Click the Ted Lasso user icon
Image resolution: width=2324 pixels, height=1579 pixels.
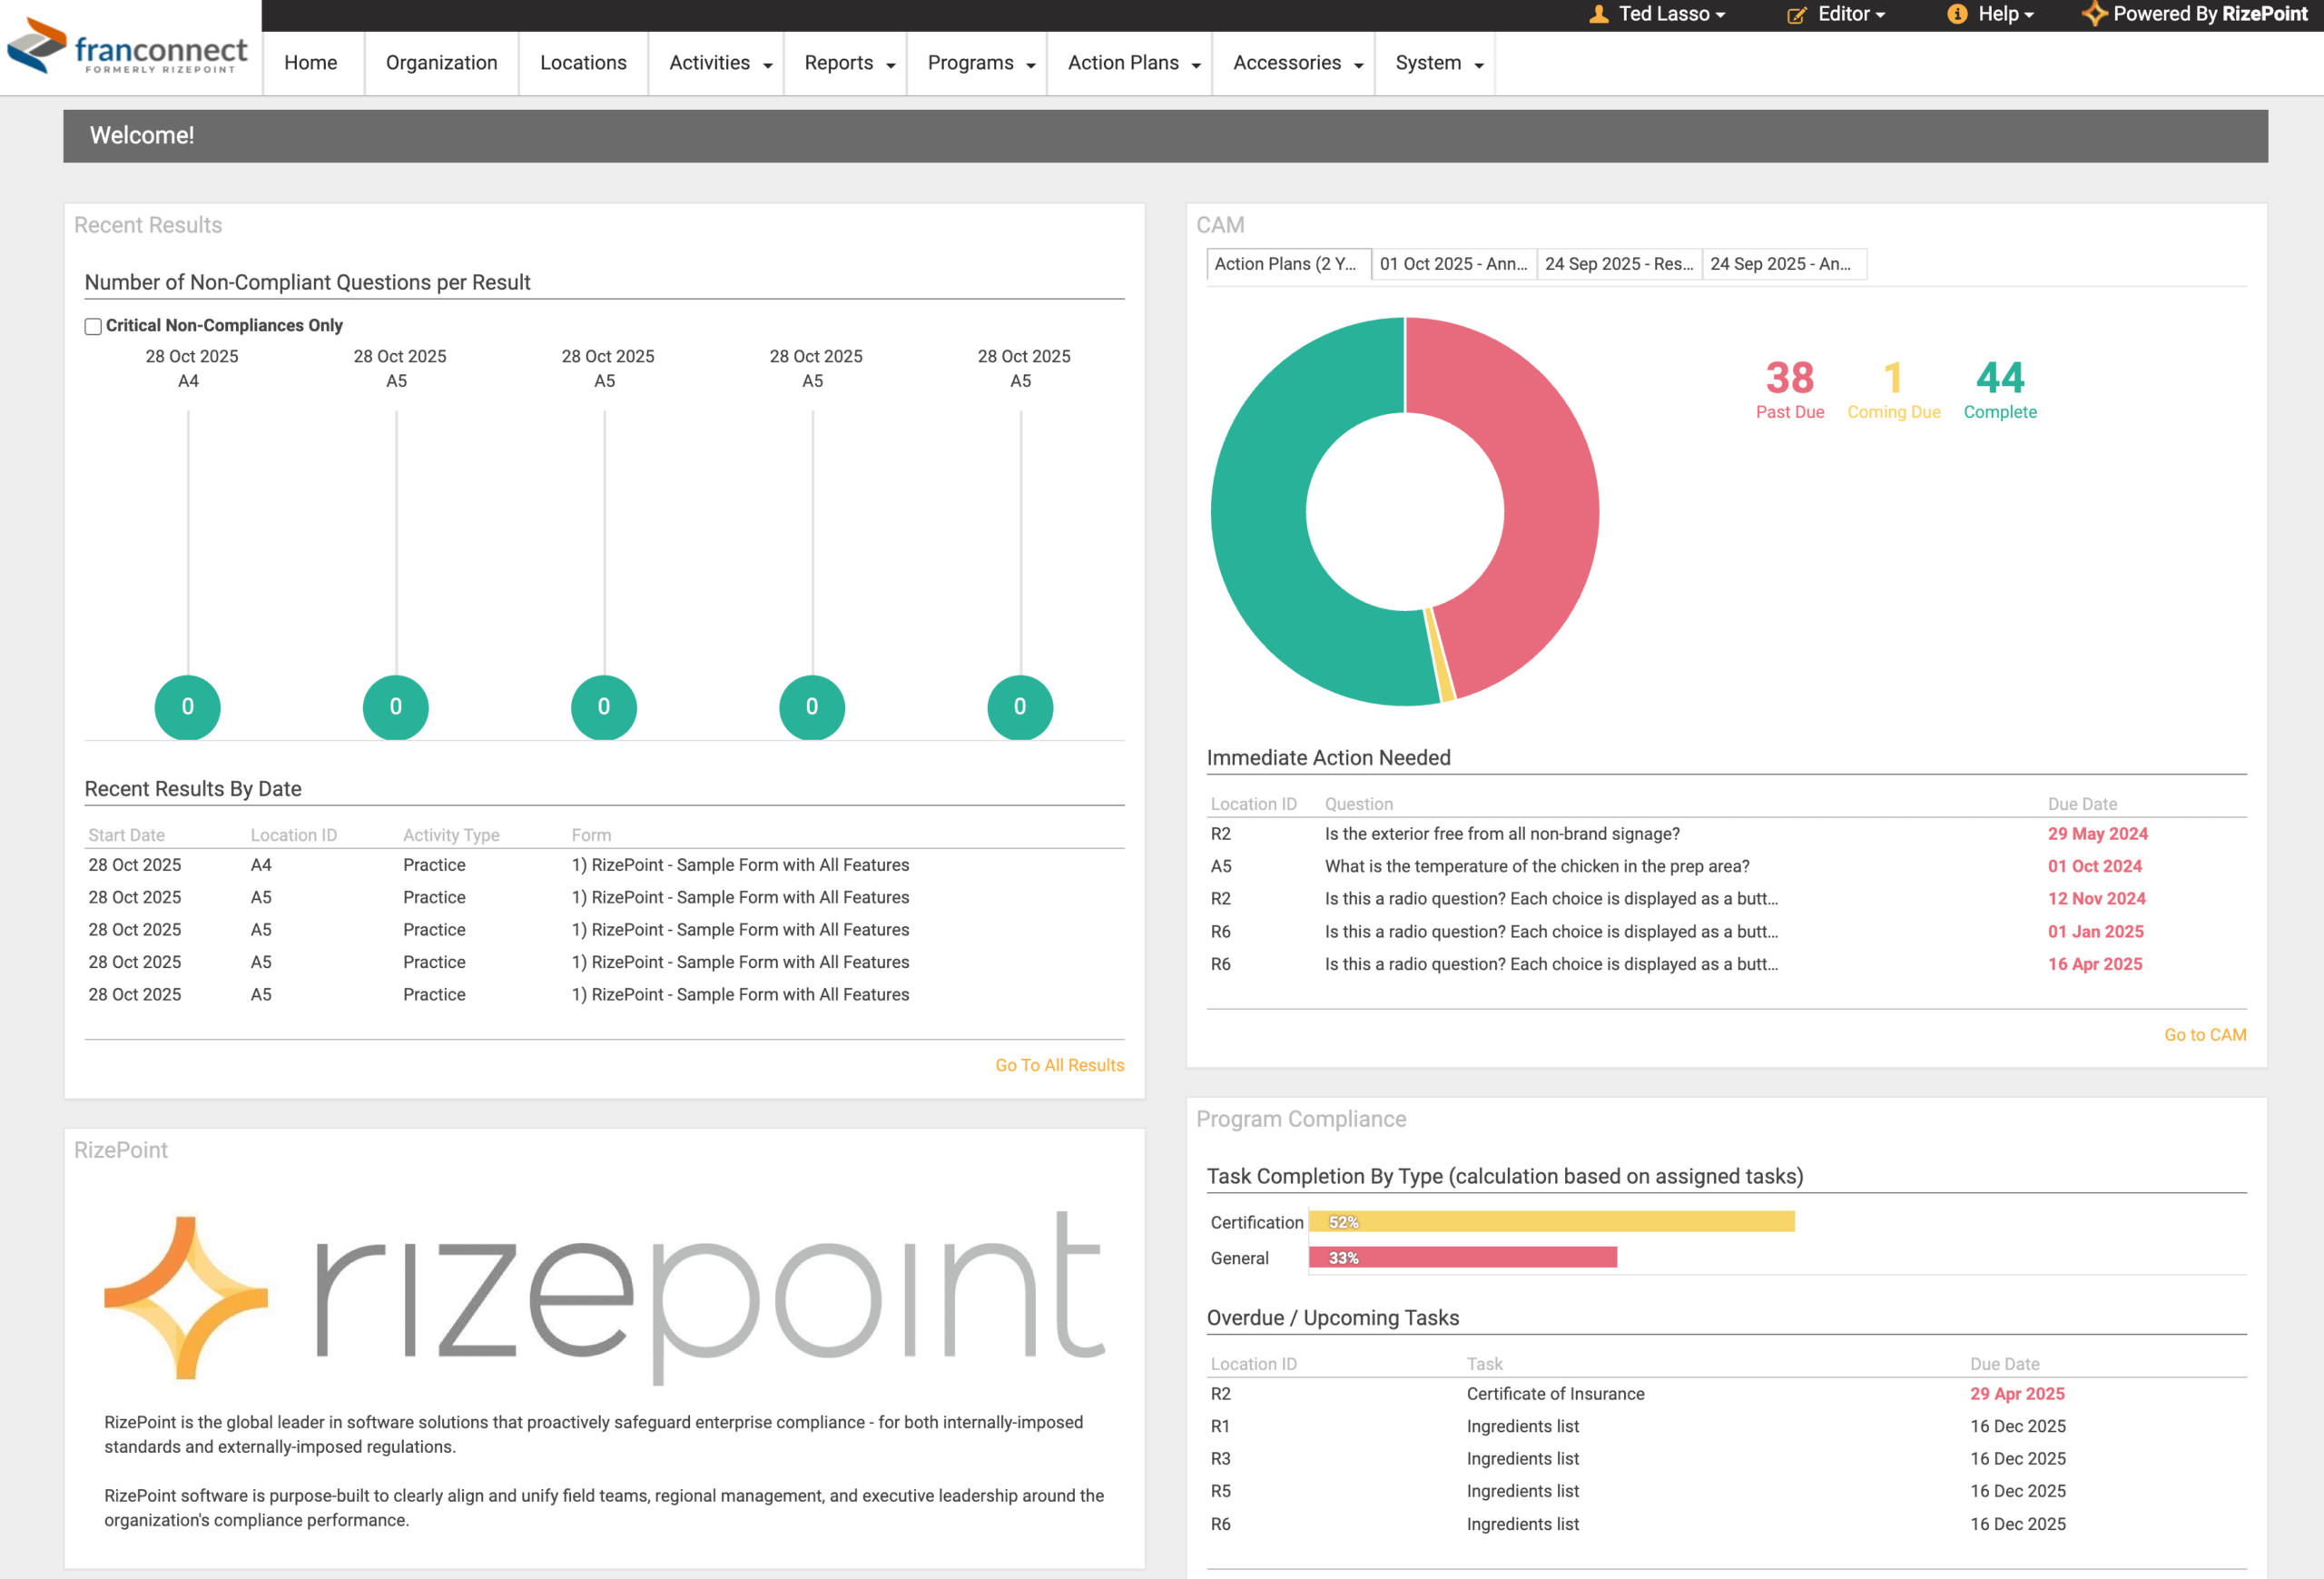(1598, 14)
